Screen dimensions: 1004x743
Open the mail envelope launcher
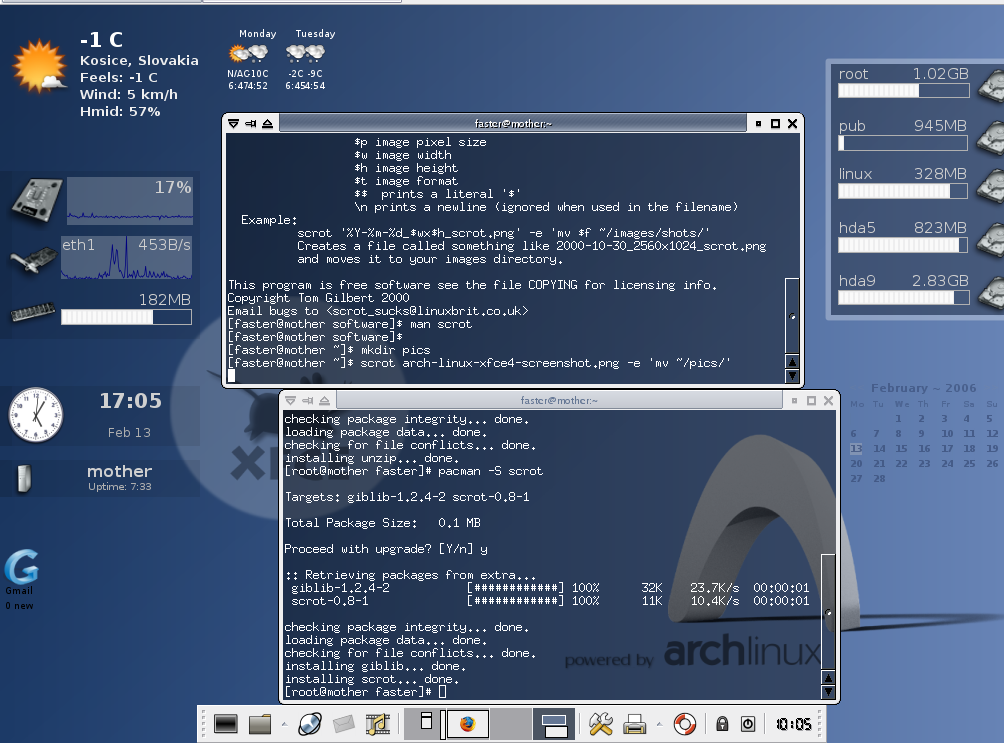click(x=344, y=723)
